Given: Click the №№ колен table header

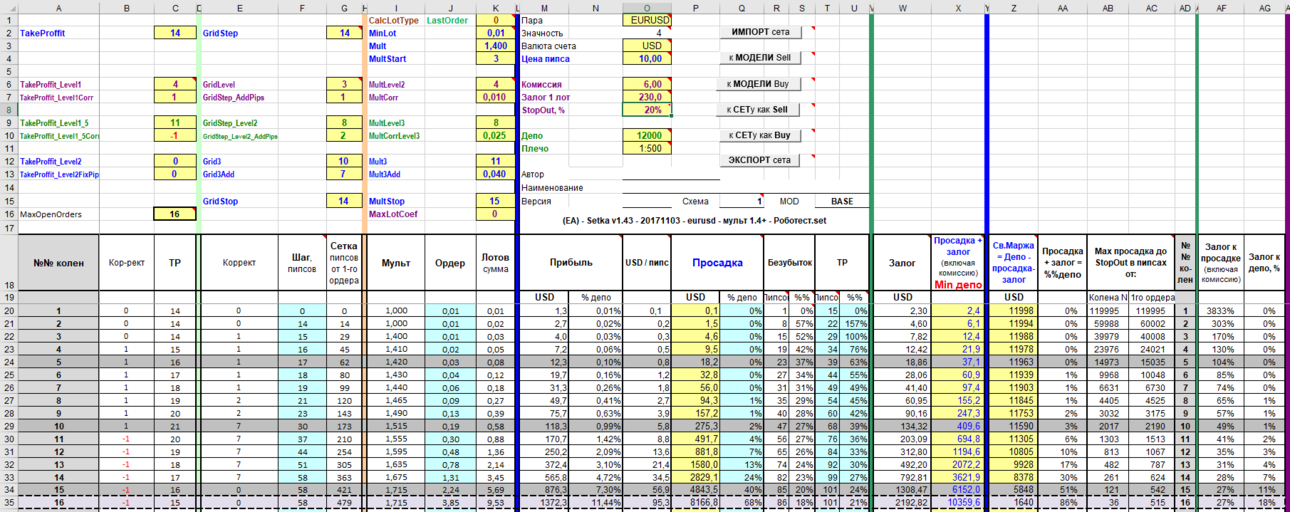Looking at the screenshot, I should tap(59, 263).
